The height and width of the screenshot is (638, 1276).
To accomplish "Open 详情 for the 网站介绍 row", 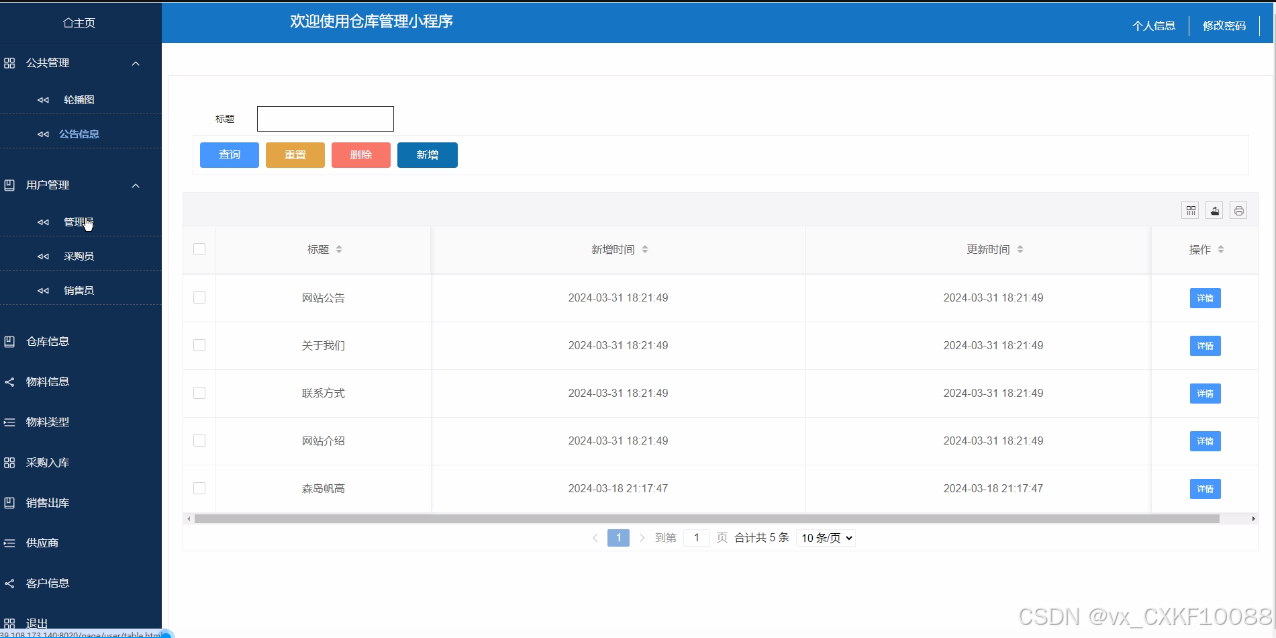I will pos(1205,441).
